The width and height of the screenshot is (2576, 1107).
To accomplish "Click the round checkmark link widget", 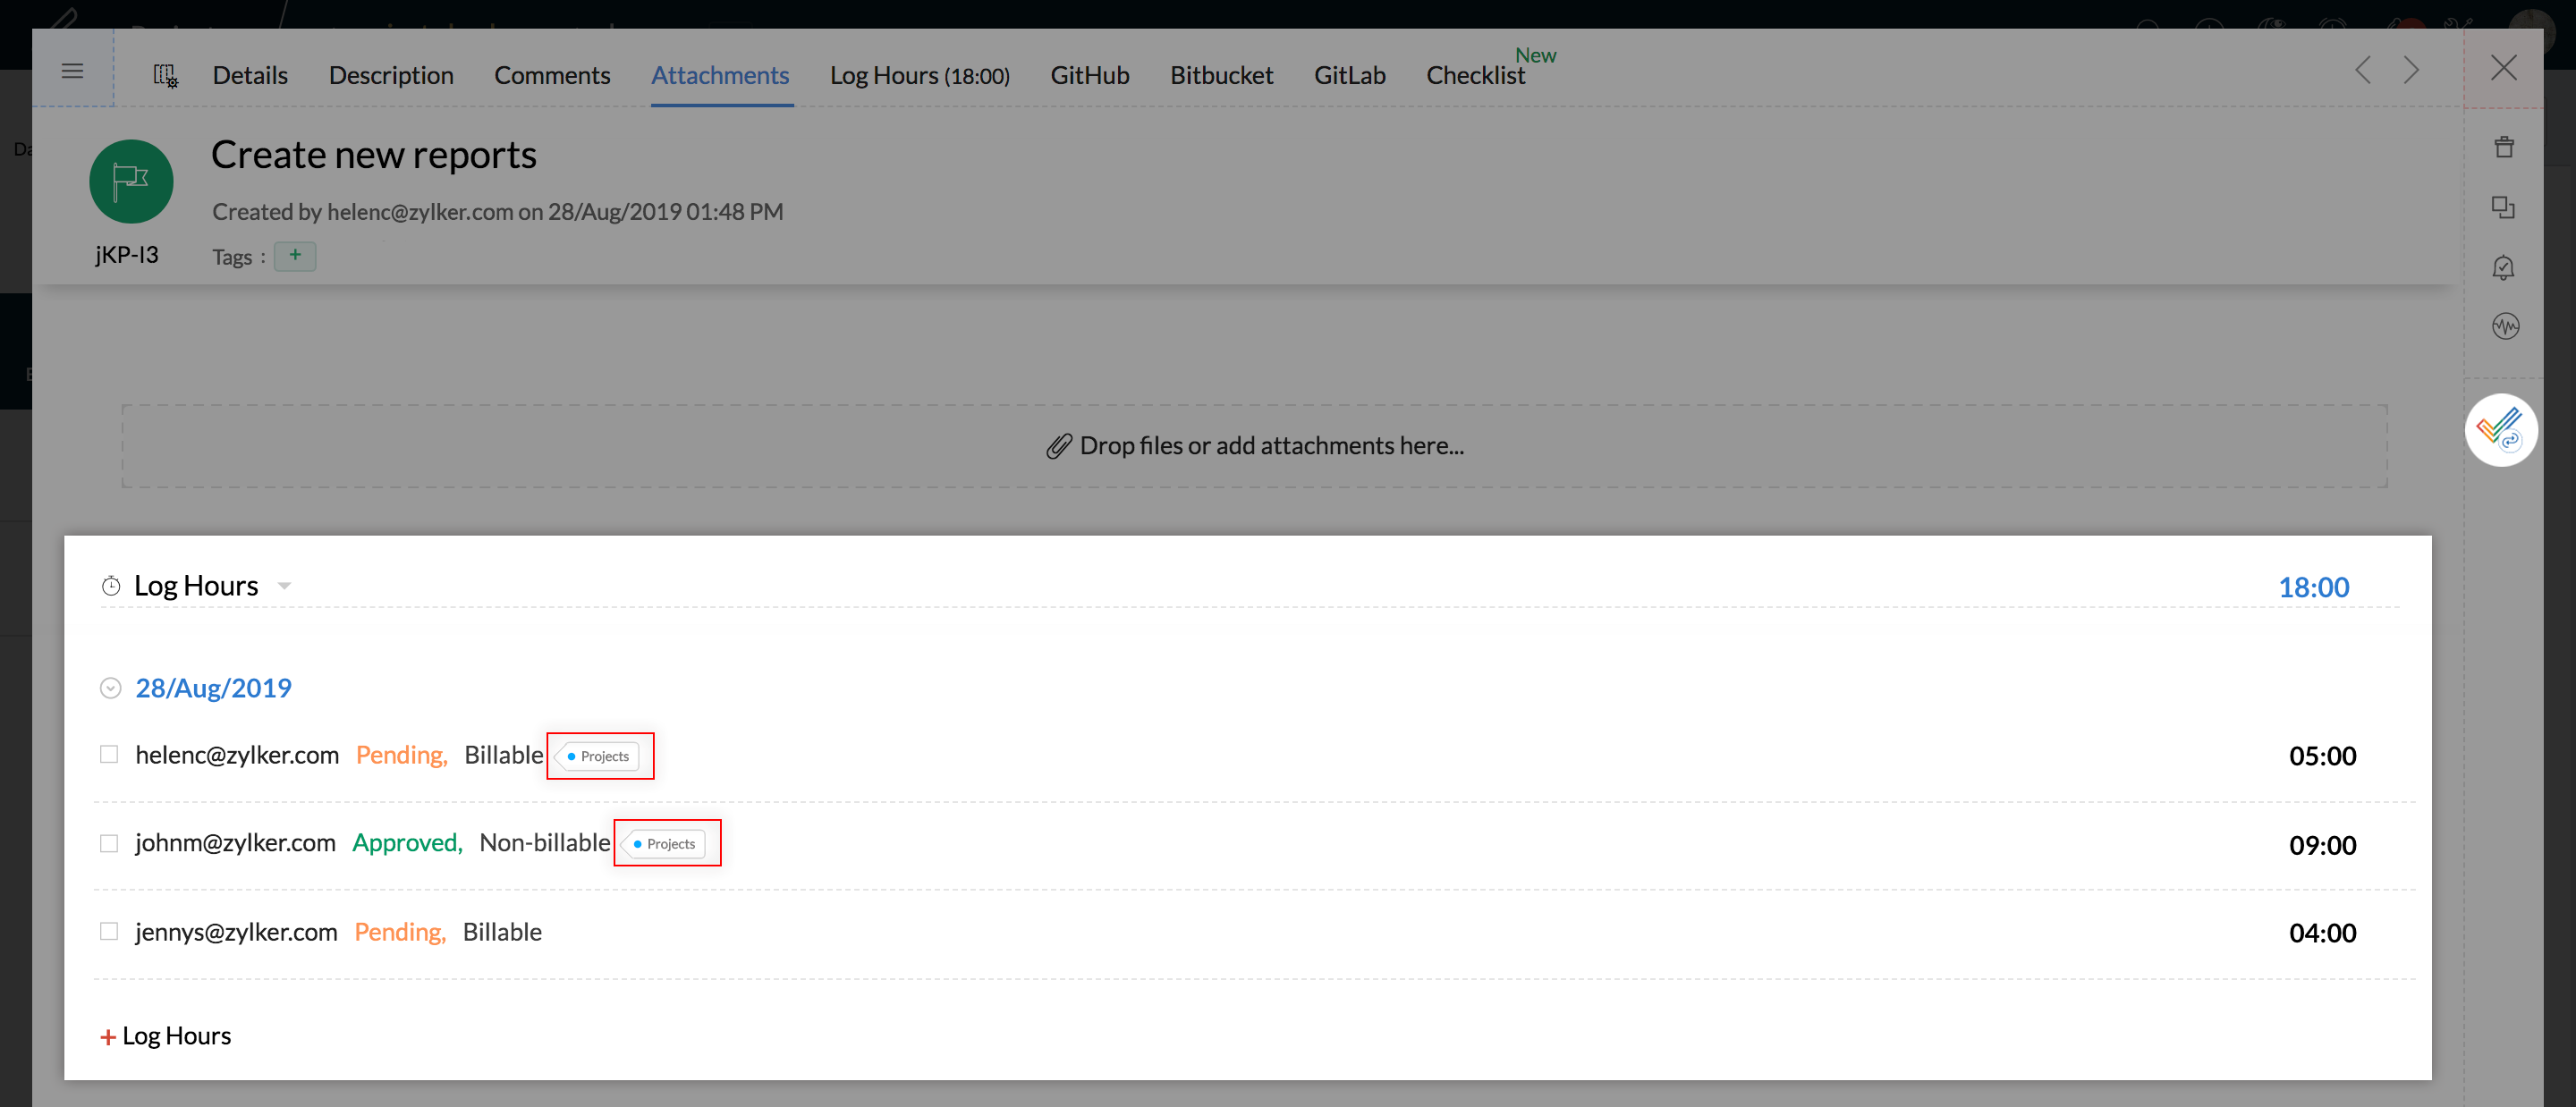I will (x=2500, y=430).
